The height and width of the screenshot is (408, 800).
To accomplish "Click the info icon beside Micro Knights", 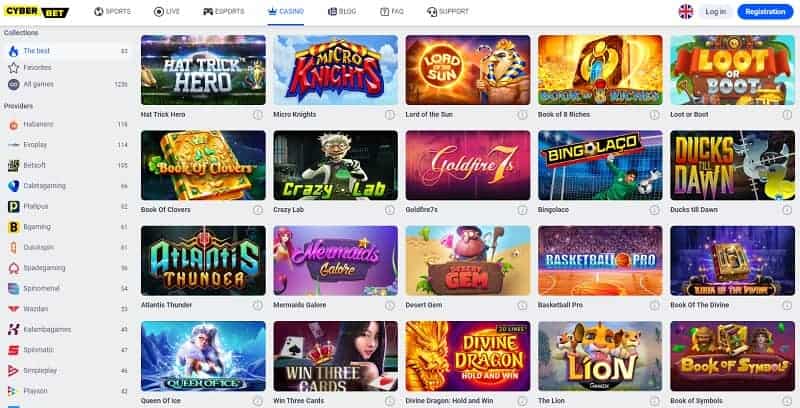I will tap(390, 115).
